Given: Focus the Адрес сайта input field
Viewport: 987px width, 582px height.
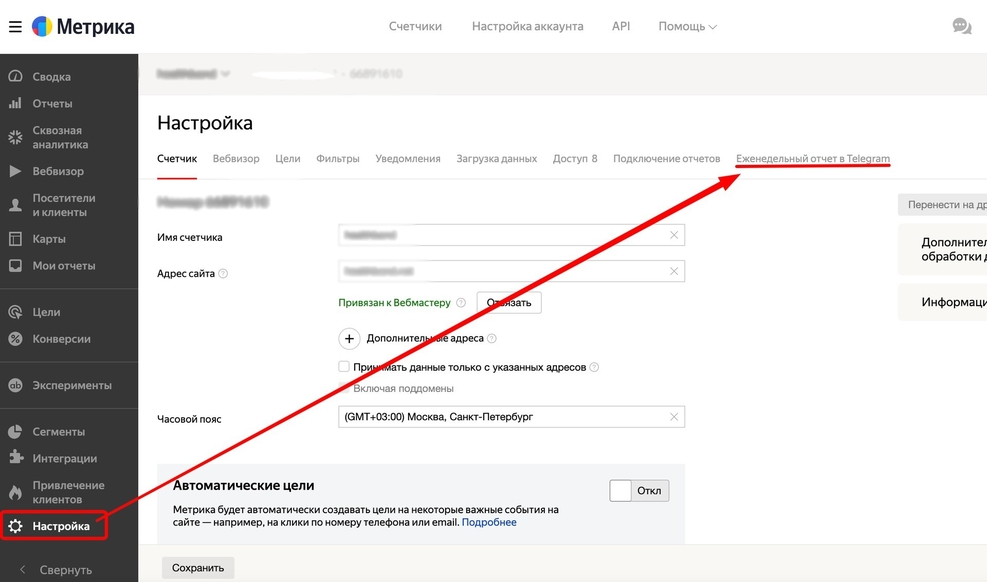Looking at the screenshot, I should [x=511, y=271].
